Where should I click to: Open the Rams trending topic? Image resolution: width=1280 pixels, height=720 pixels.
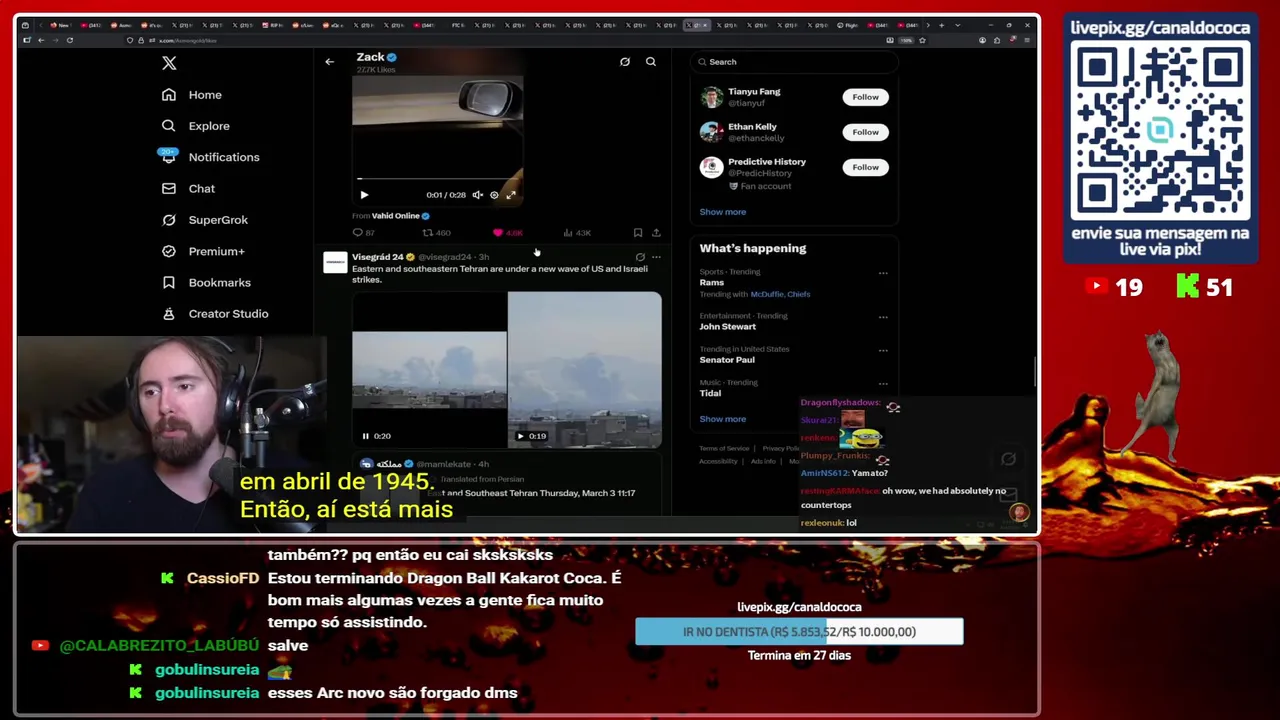pos(712,283)
